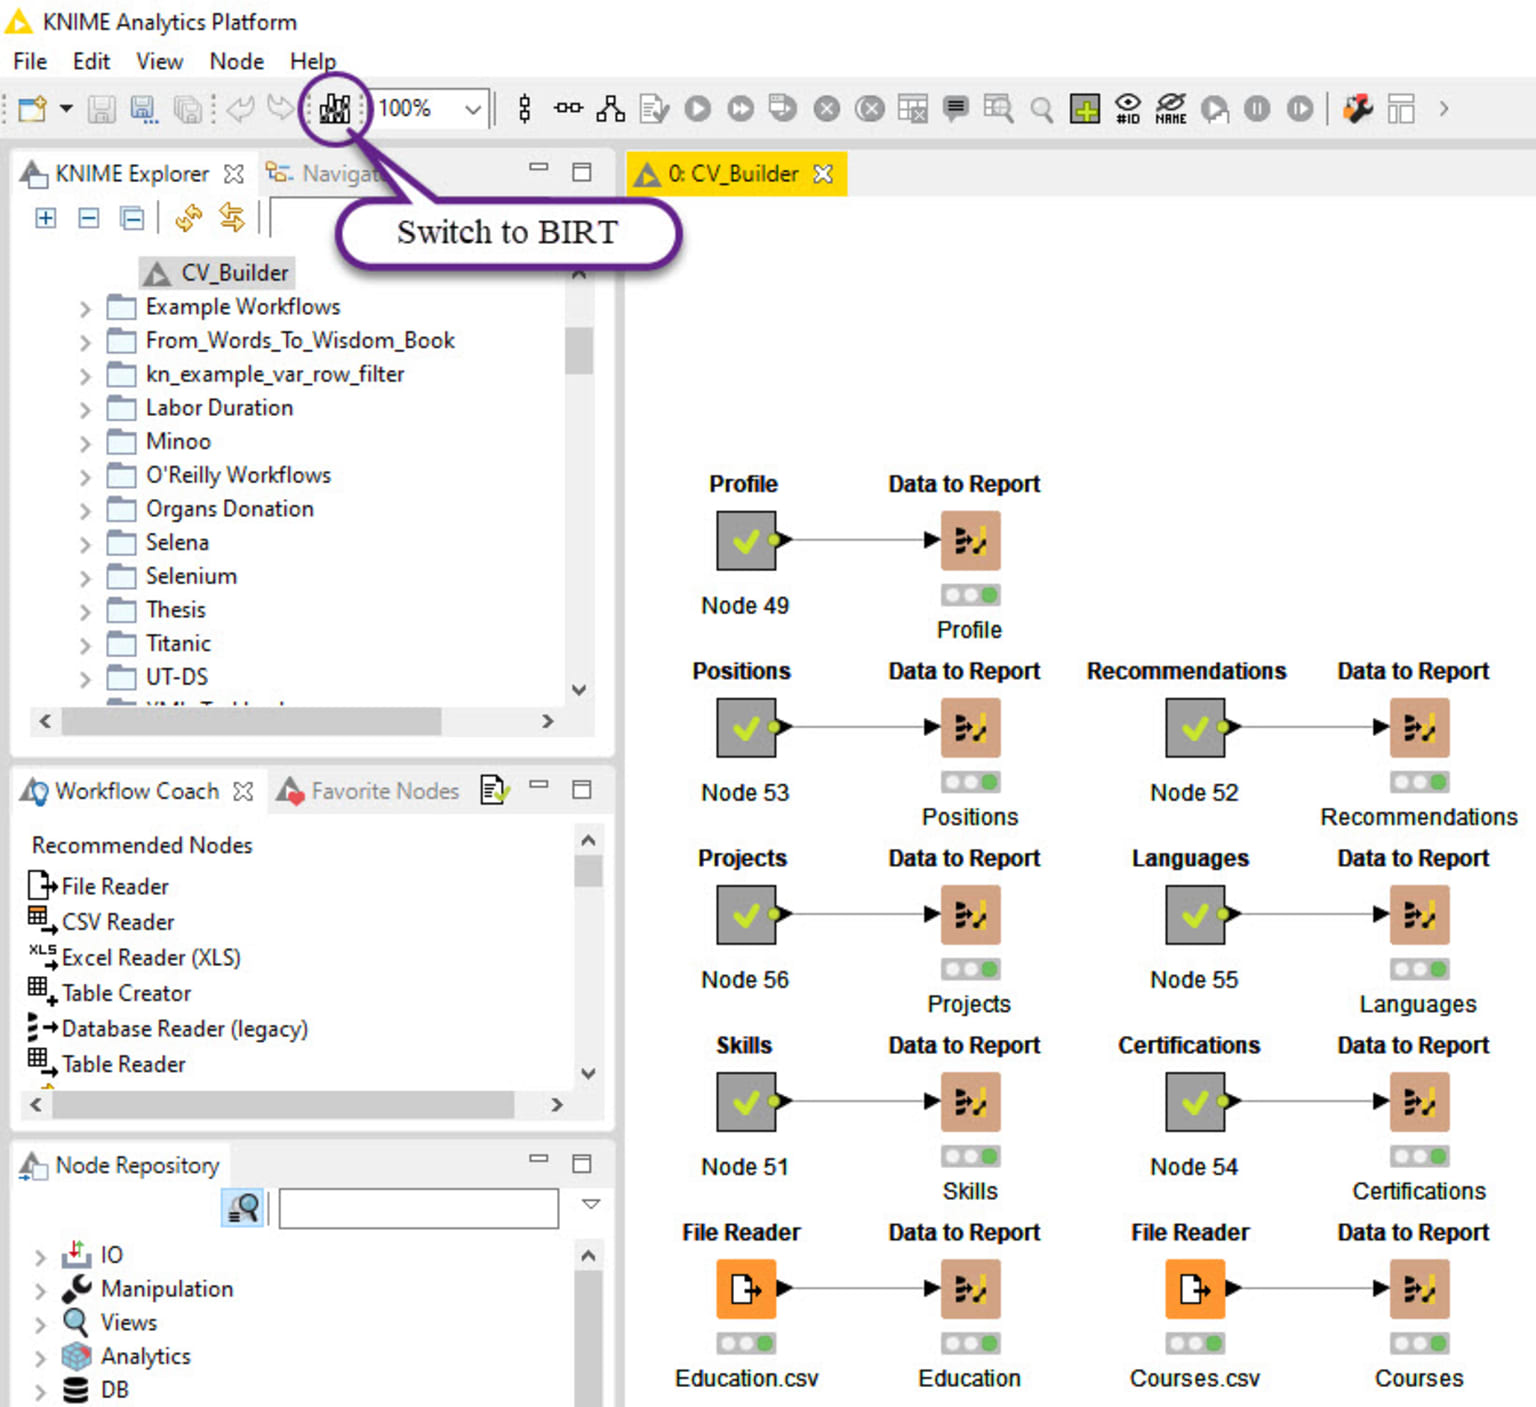
Task: Click the Cancel selected node icon
Action: pos(827,108)
